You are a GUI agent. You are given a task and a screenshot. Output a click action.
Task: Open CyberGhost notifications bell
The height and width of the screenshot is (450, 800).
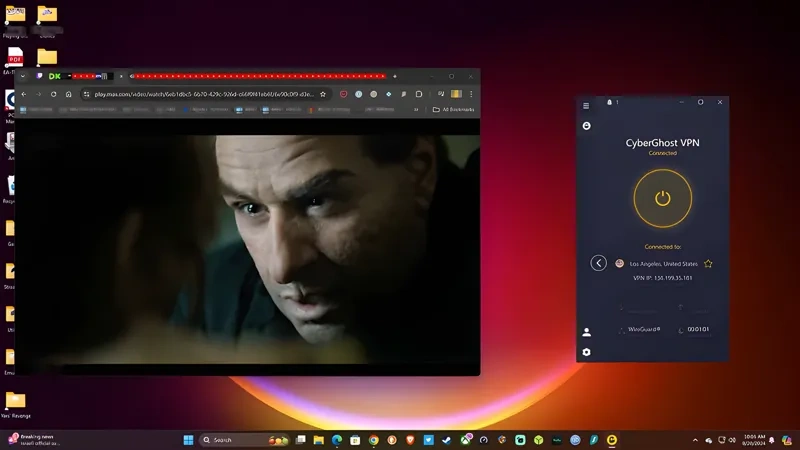click(608, 102)
